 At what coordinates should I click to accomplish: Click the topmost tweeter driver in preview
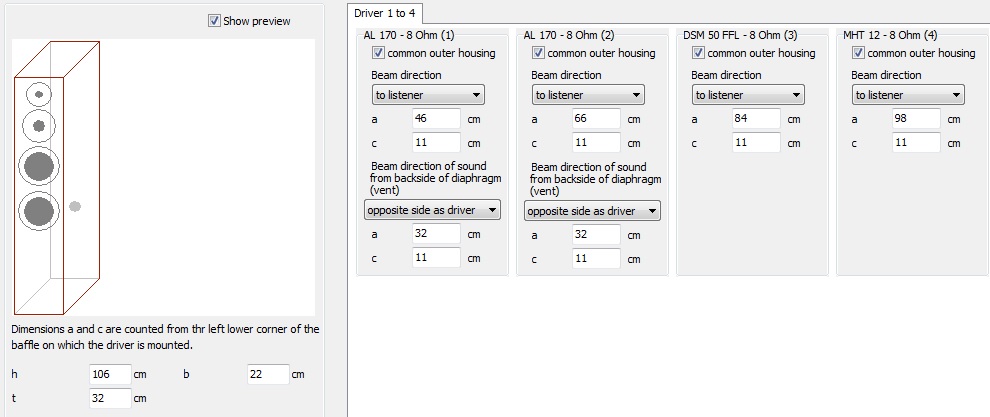click(39, 95)
